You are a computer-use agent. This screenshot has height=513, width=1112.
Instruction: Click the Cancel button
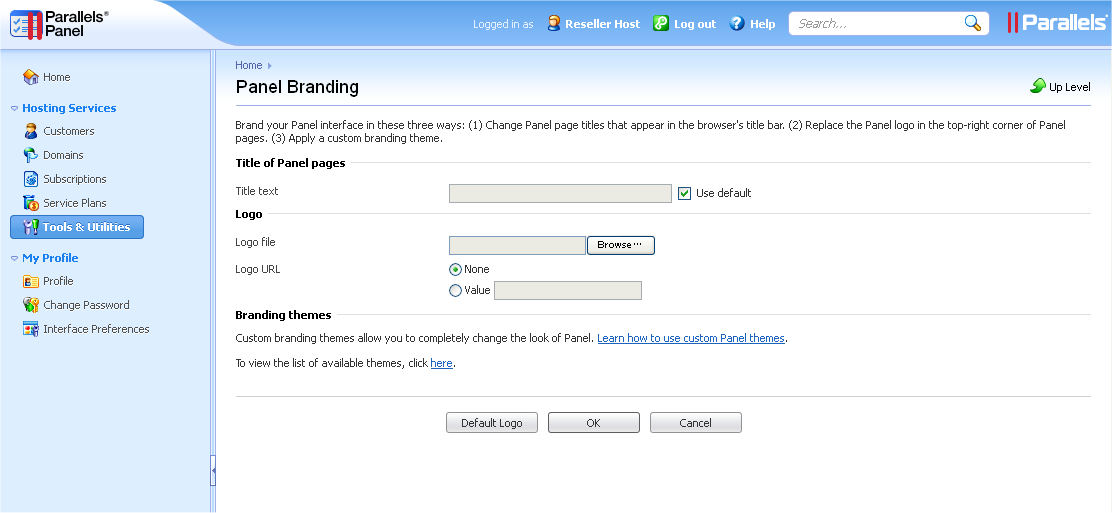tap(696, 423)
